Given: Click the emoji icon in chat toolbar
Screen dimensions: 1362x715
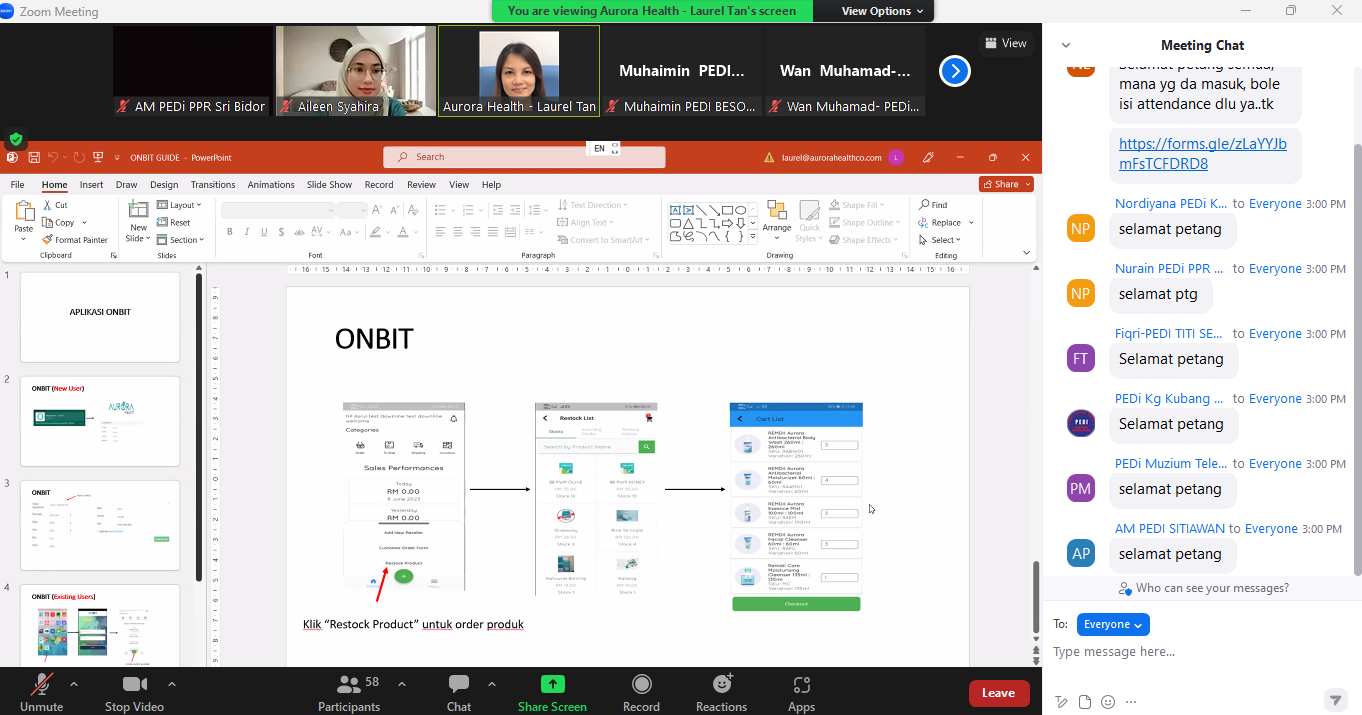Looking at the screenshot, I should tap(1108, 702).
